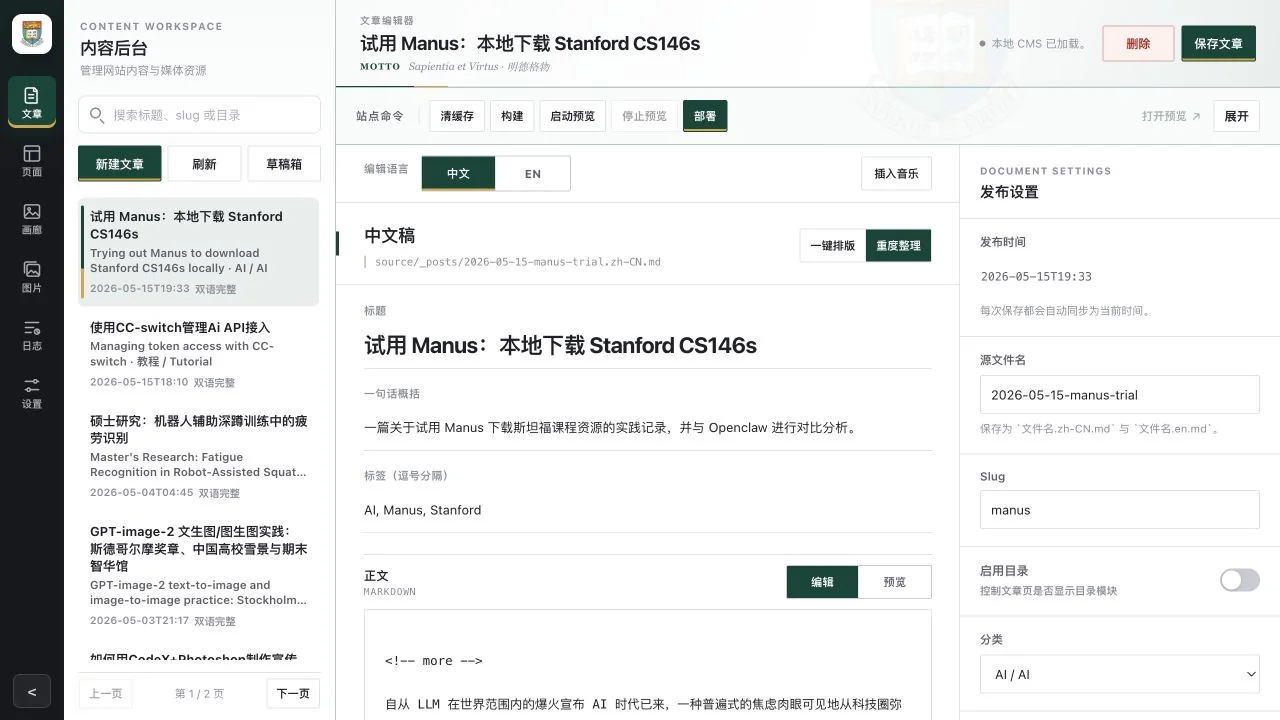Click the 删除 delete button
This screenshot has height=720, width=1280.
pyautogui.click(x=1138, y=43)
